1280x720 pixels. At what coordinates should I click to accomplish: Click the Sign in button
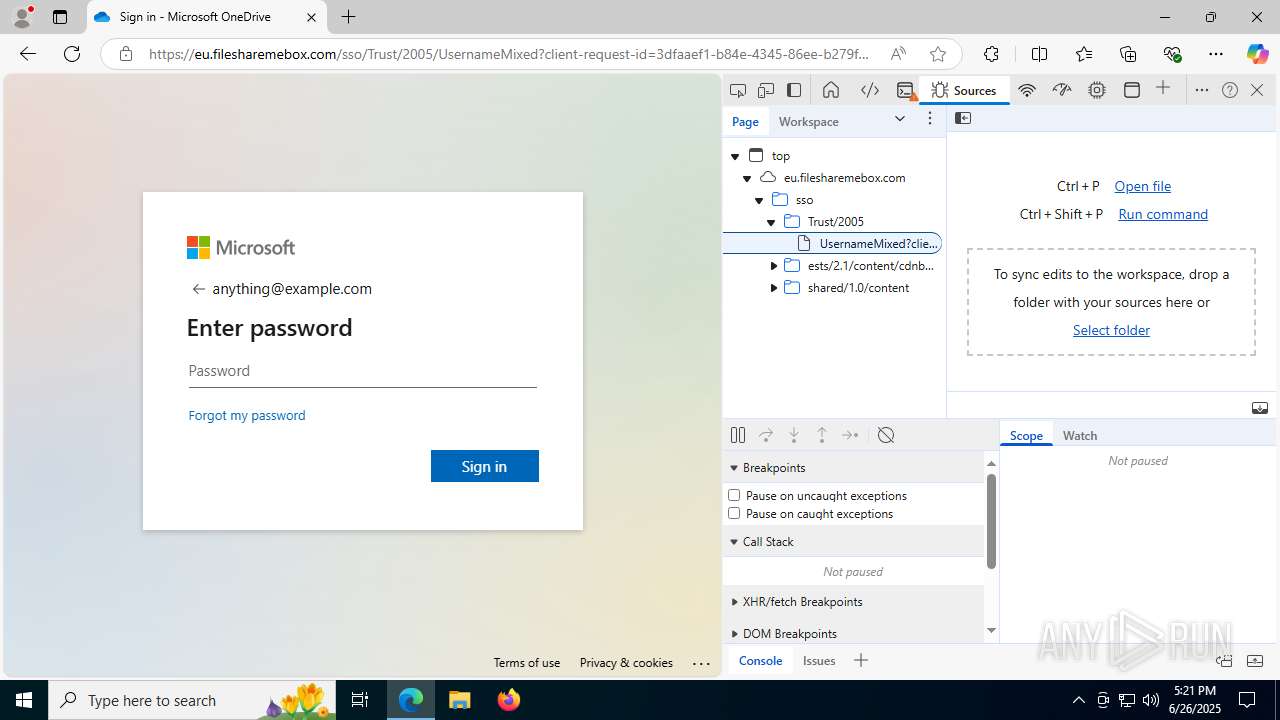(x=485, y=466)
